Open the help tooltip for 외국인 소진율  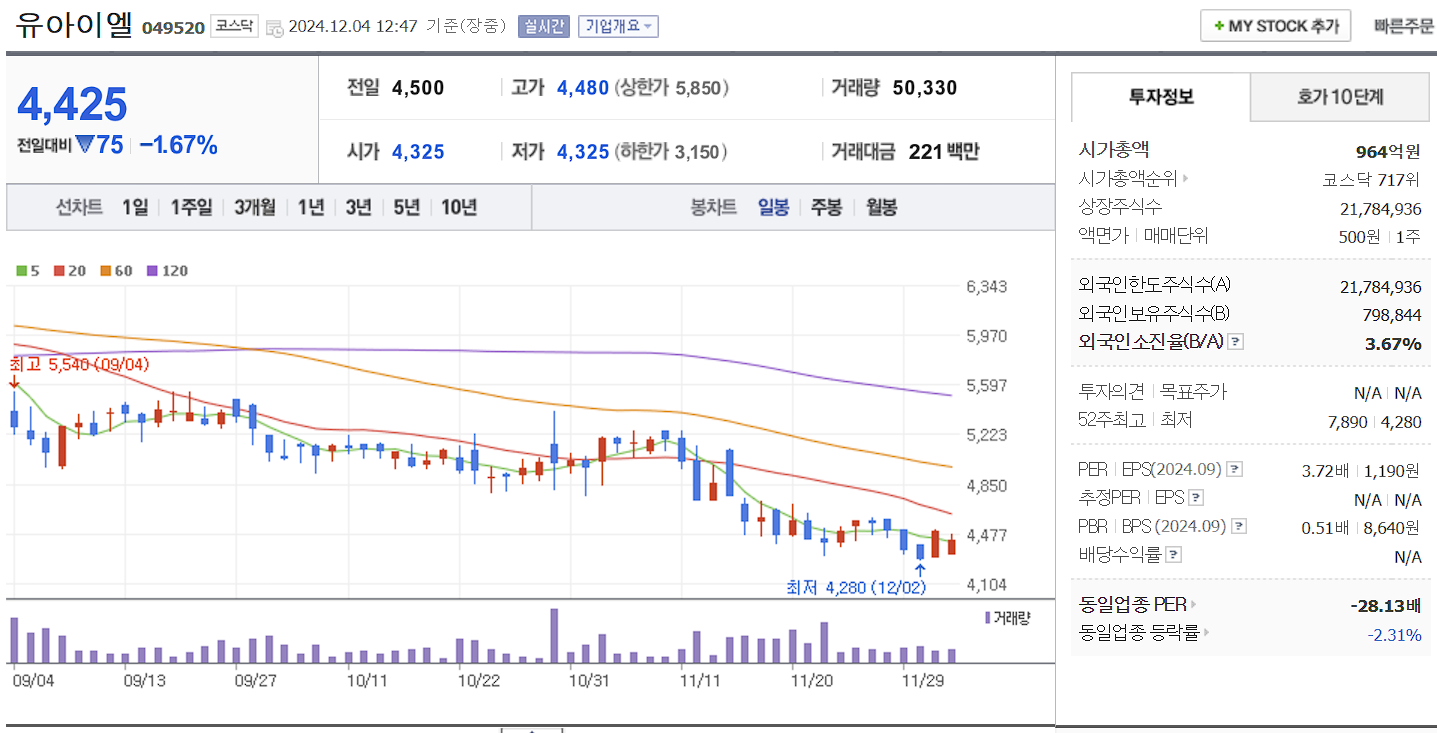tap(1236, 341)
